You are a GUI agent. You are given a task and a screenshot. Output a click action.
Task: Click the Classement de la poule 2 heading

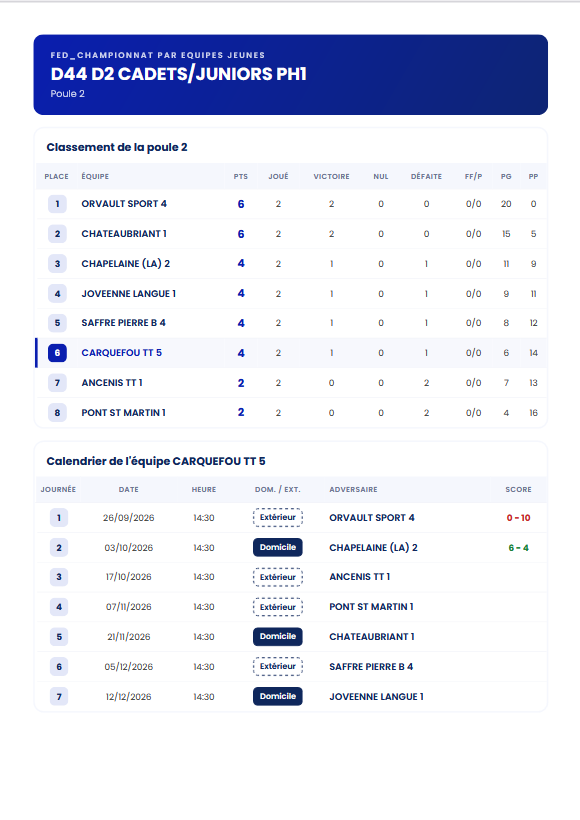pos(117,147)
